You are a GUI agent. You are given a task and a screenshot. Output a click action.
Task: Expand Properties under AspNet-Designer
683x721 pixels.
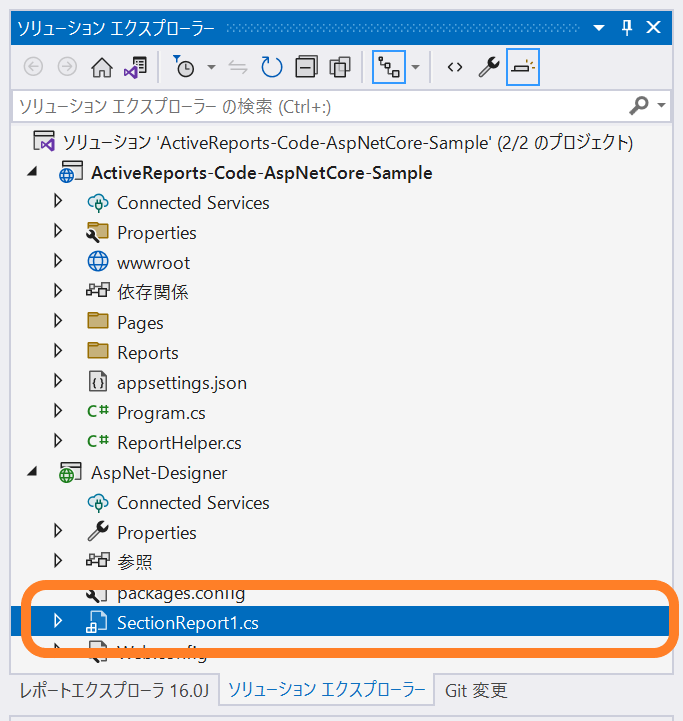tap(57, 531)
